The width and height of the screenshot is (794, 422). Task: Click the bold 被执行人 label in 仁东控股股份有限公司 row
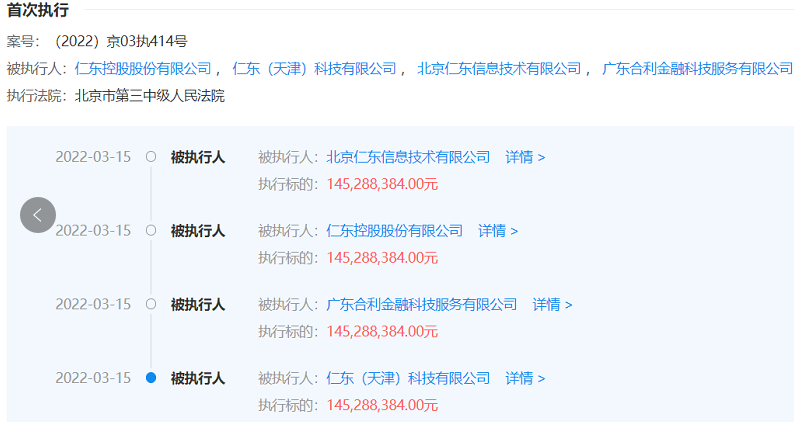[x=197, y=231]
